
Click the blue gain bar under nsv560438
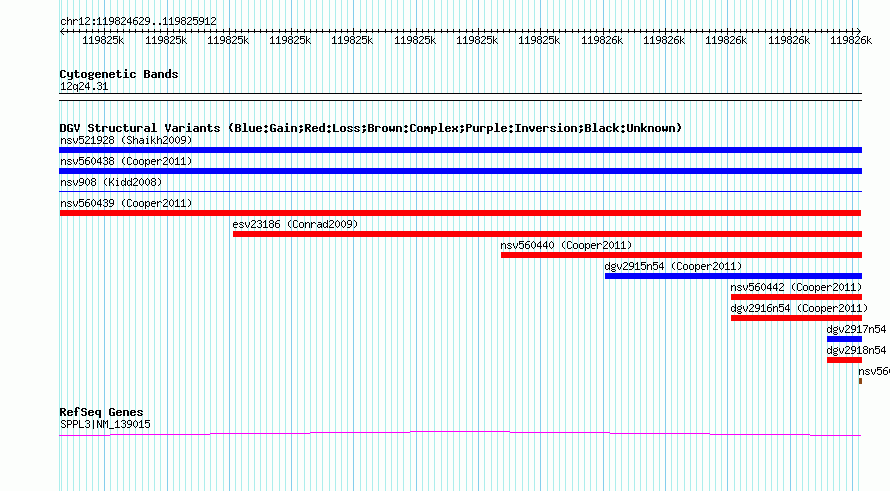coord(460,171)
